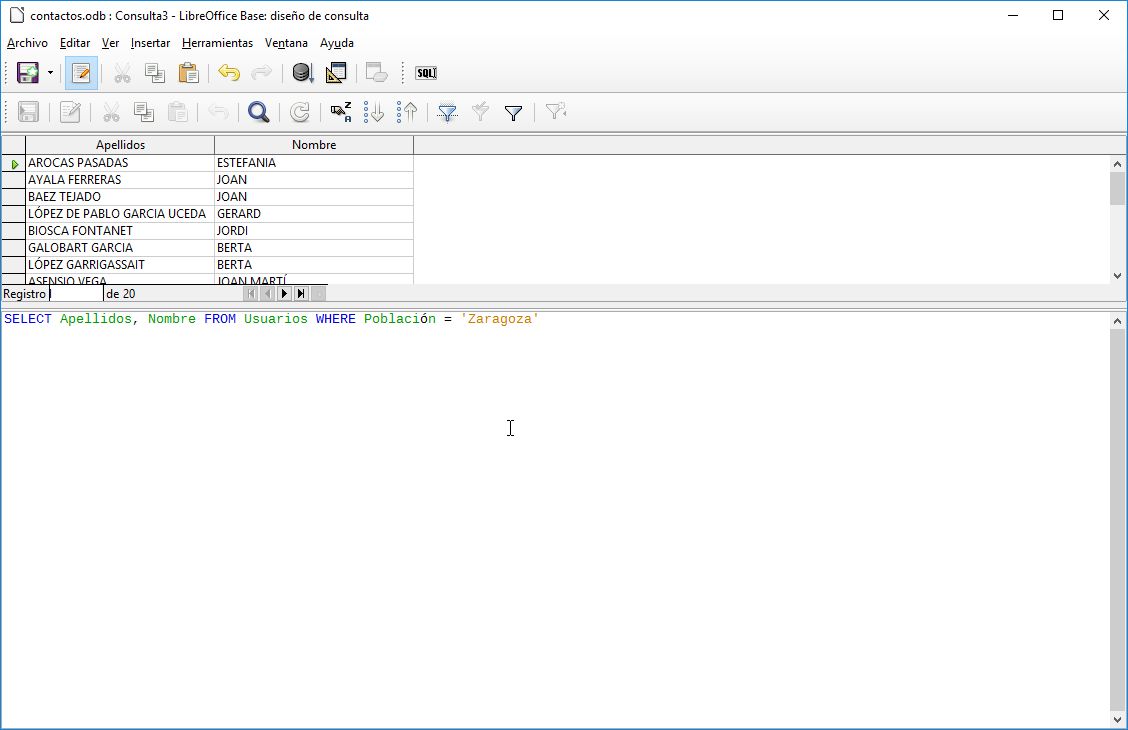Toggle Edit mode pencil icon in top toolbar
Screen dimensions: 1128x730
(81, 73)
